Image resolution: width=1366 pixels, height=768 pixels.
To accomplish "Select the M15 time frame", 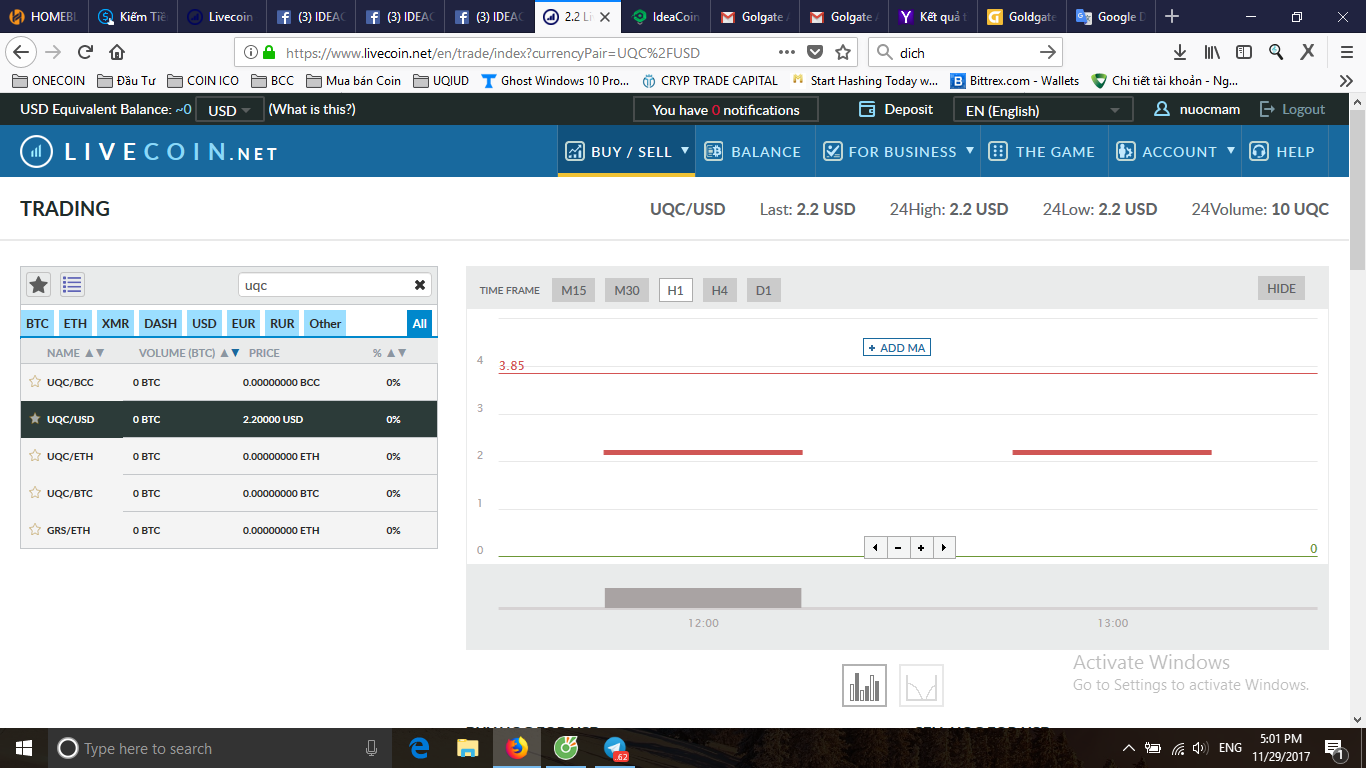I will coord(574,290).
